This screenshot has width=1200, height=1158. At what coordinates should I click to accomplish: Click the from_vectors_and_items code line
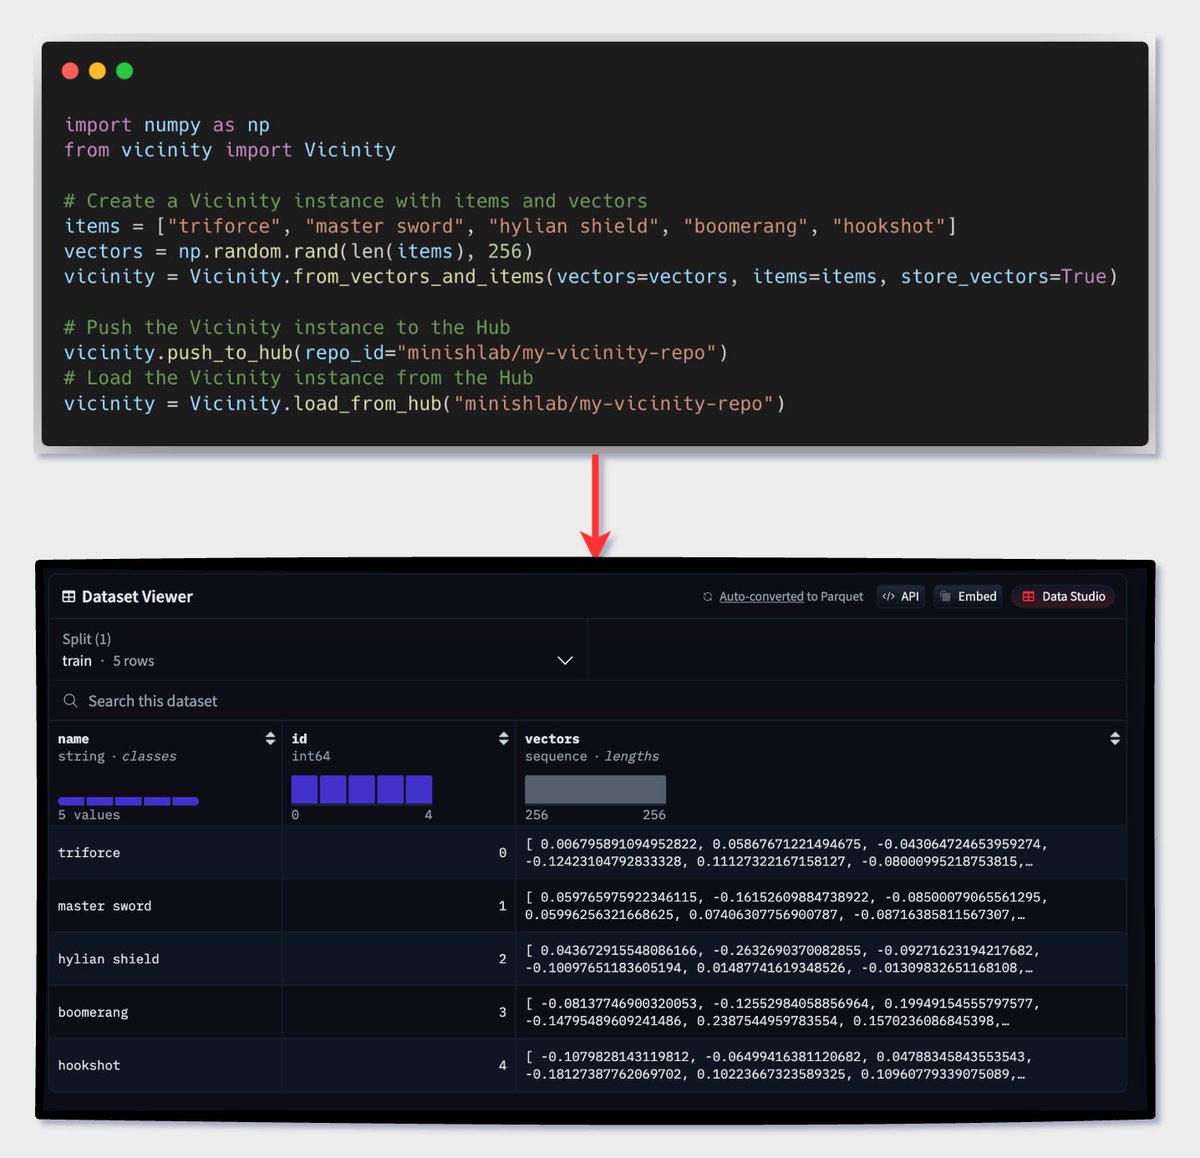(x=591, y=277)
